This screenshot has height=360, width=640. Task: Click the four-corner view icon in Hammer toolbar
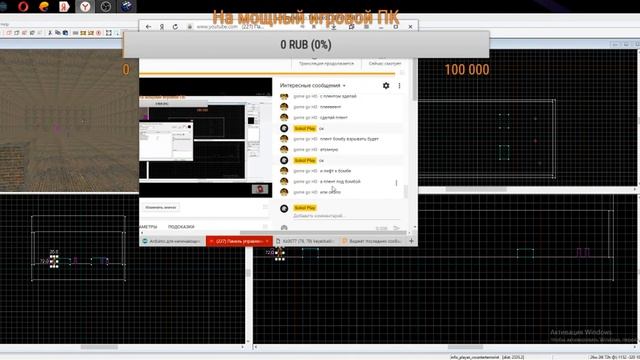click(109, 33)
